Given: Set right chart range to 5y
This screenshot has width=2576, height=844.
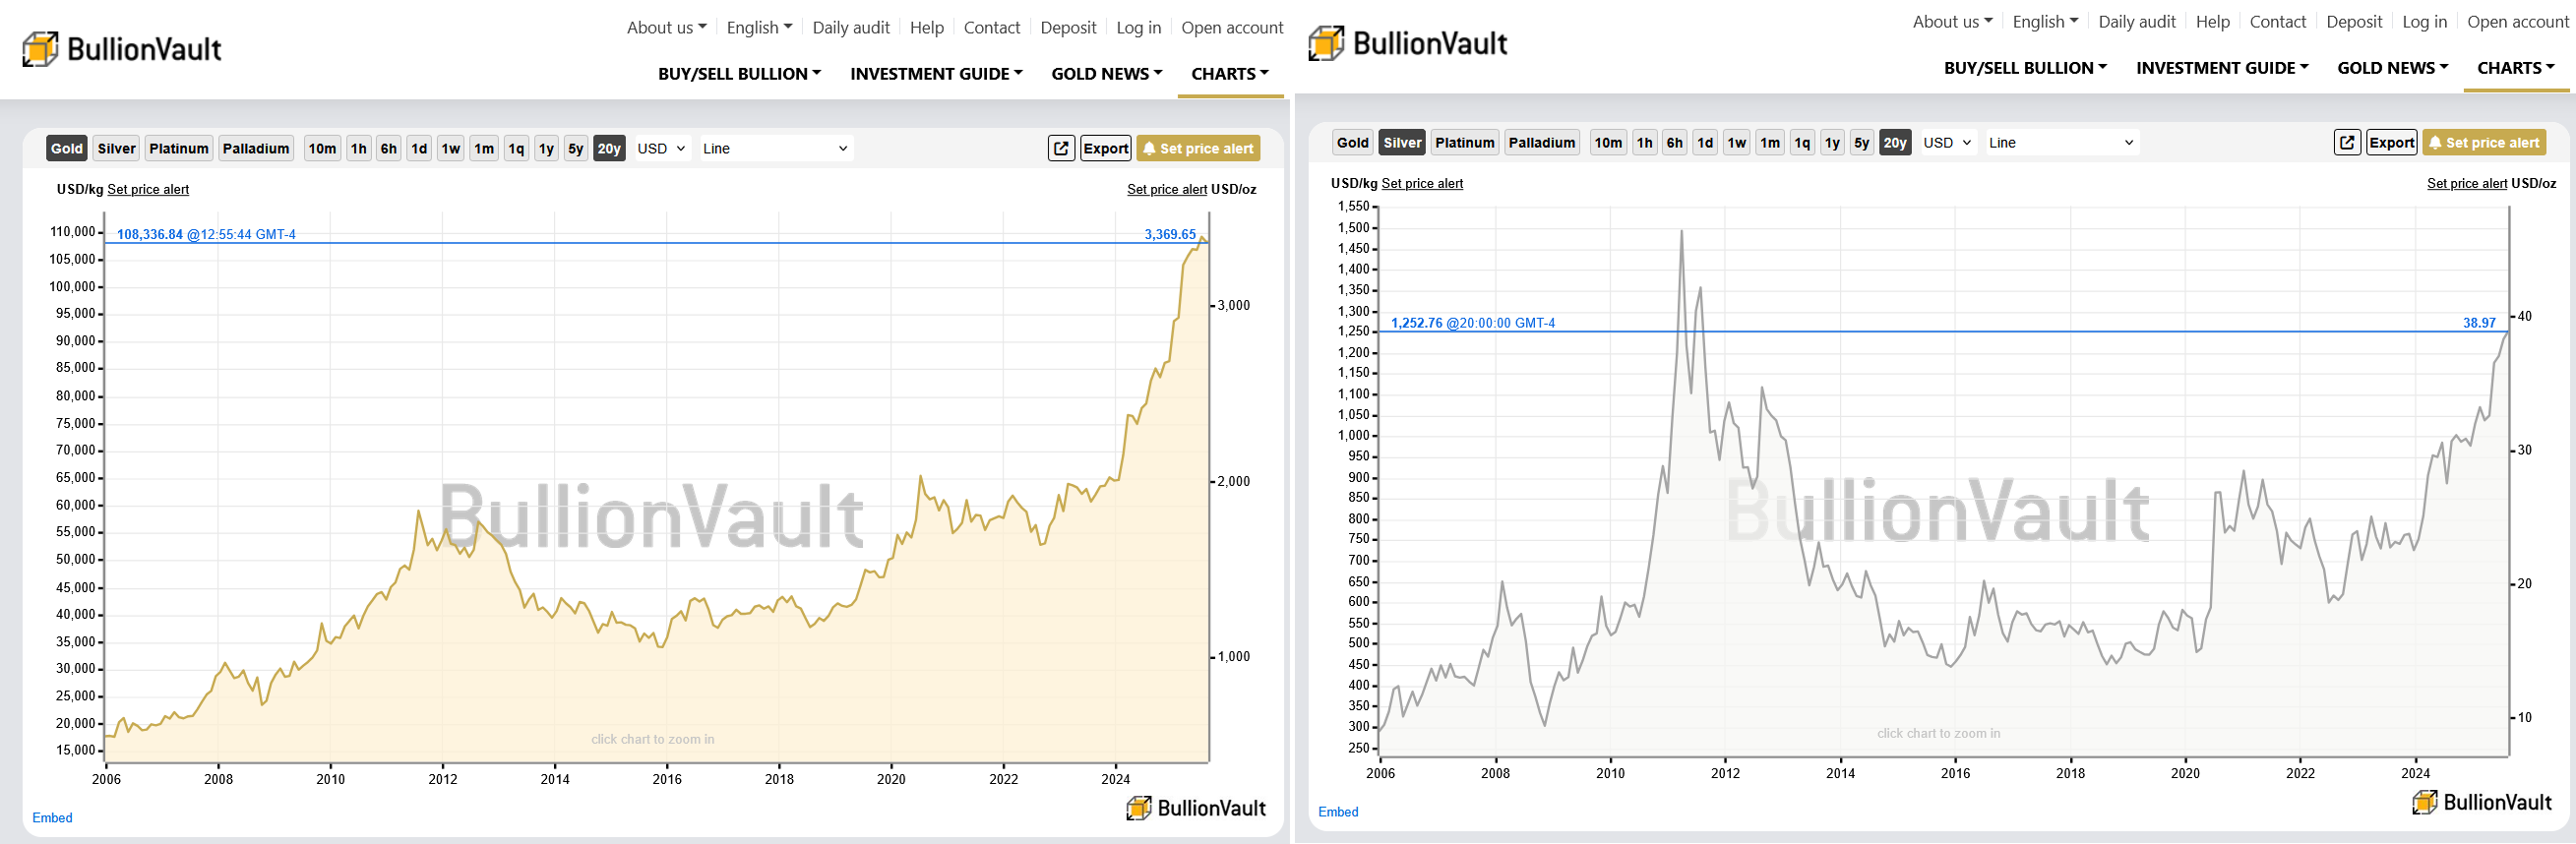Looking at the screenshot, I should [x=1862, y=142].
